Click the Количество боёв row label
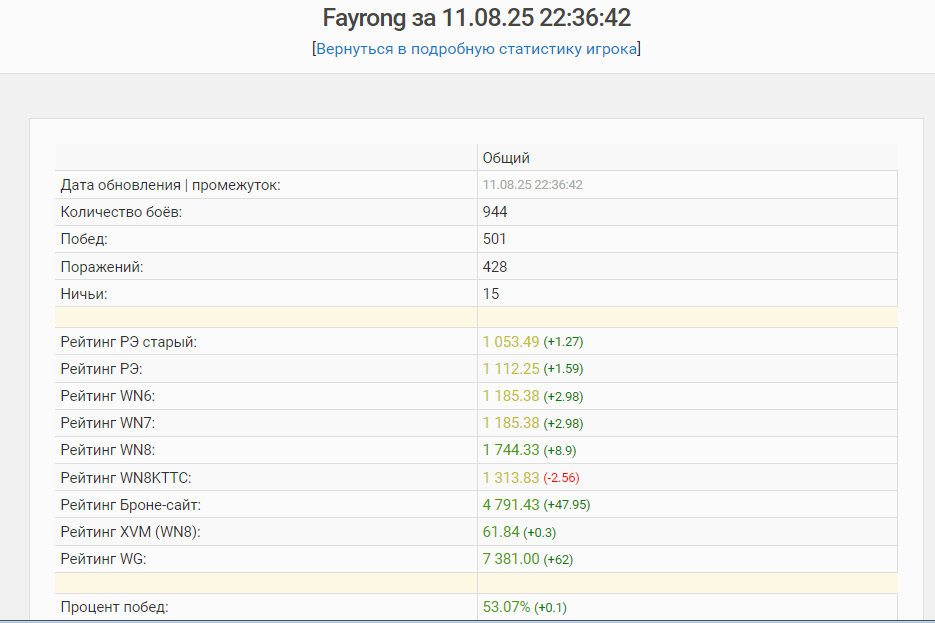This screenshot has height=623, width=935. click(121, 212)
